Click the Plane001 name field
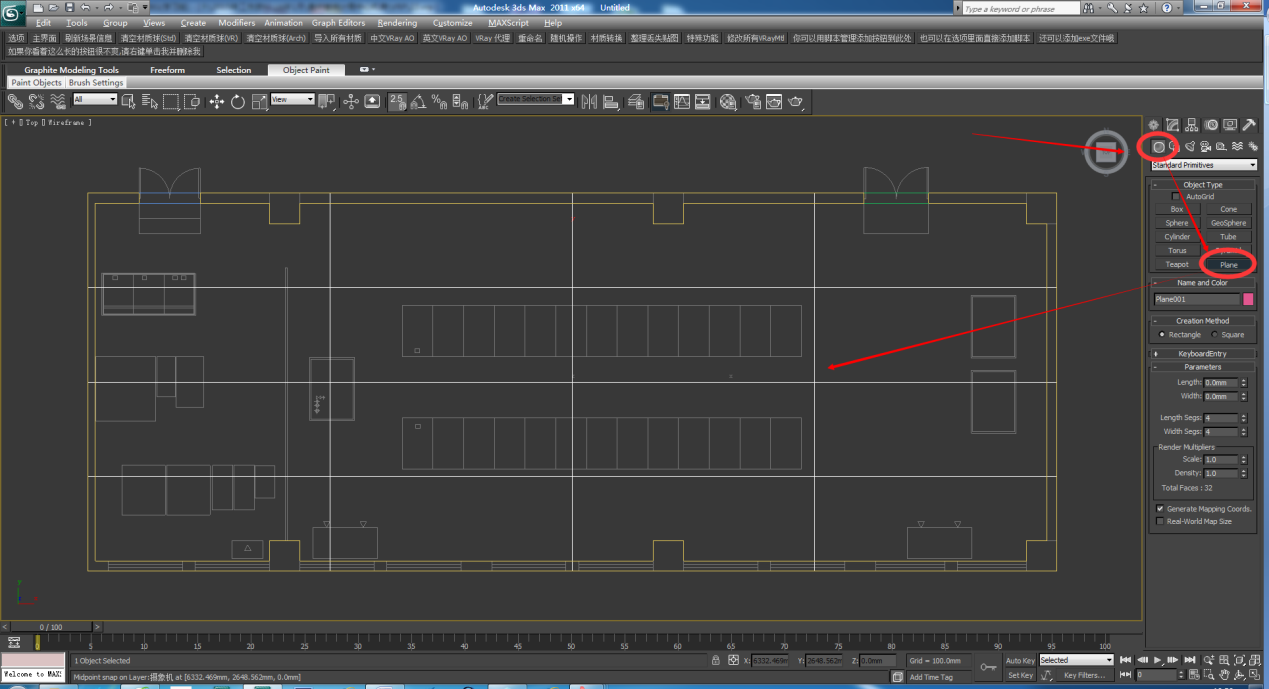Screen dimensions: 1269x689 (x=1196, y=299)
